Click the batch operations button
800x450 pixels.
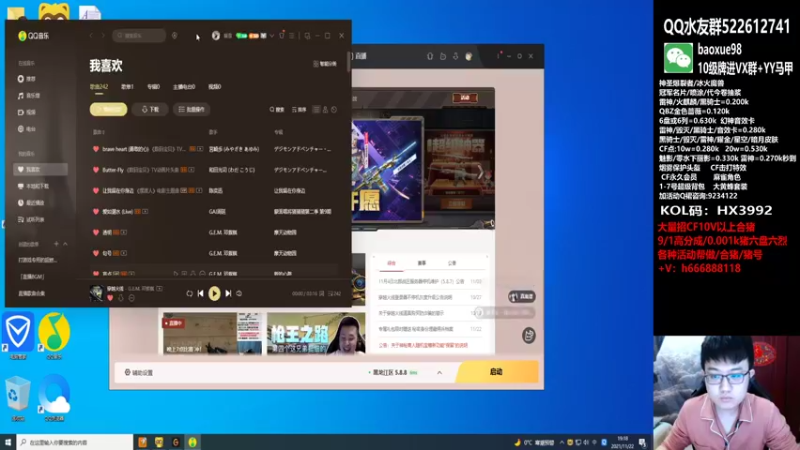[191, 109]
